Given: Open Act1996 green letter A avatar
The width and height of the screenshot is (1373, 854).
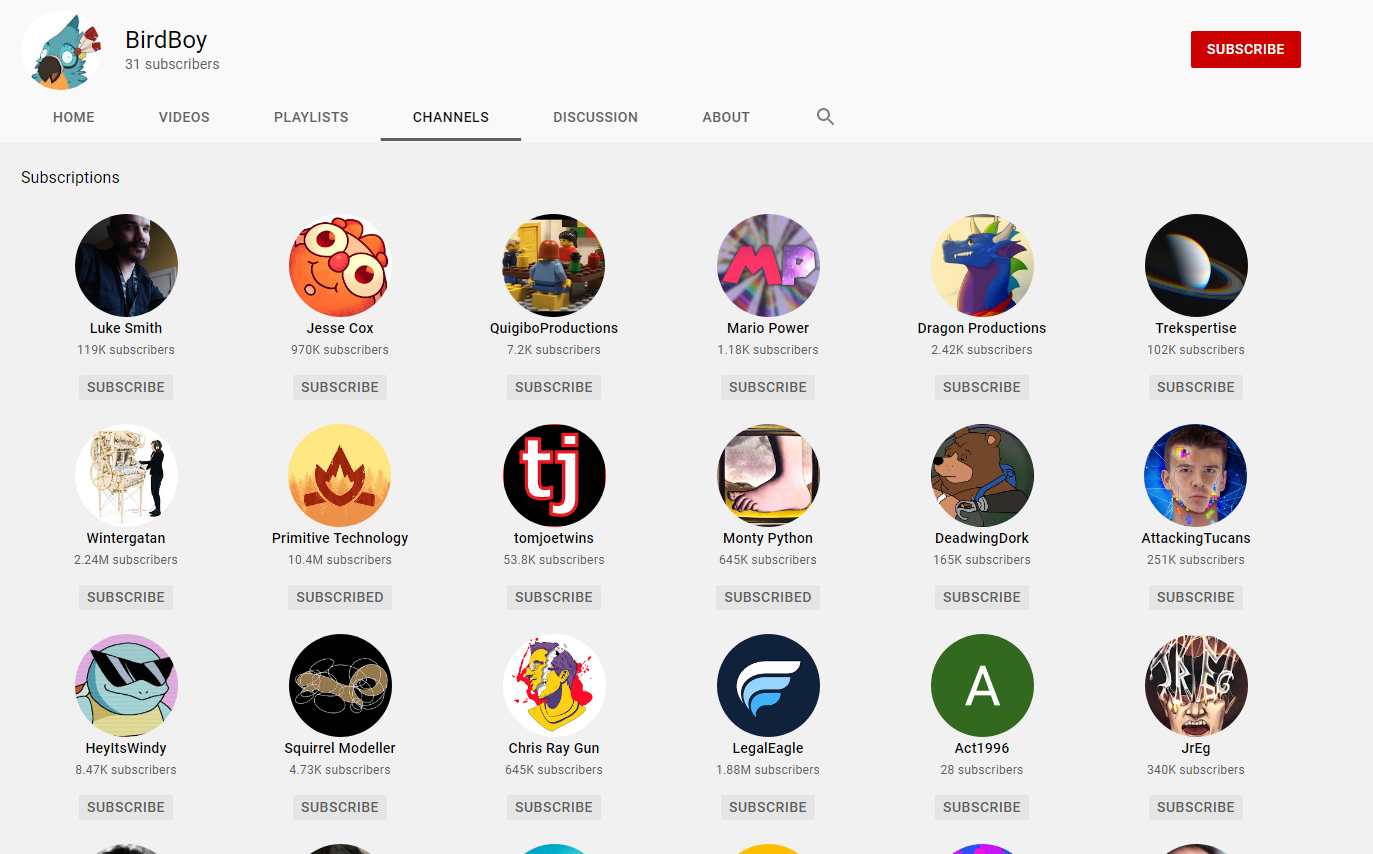Looking at the screenshot, I should click(982, 685).
